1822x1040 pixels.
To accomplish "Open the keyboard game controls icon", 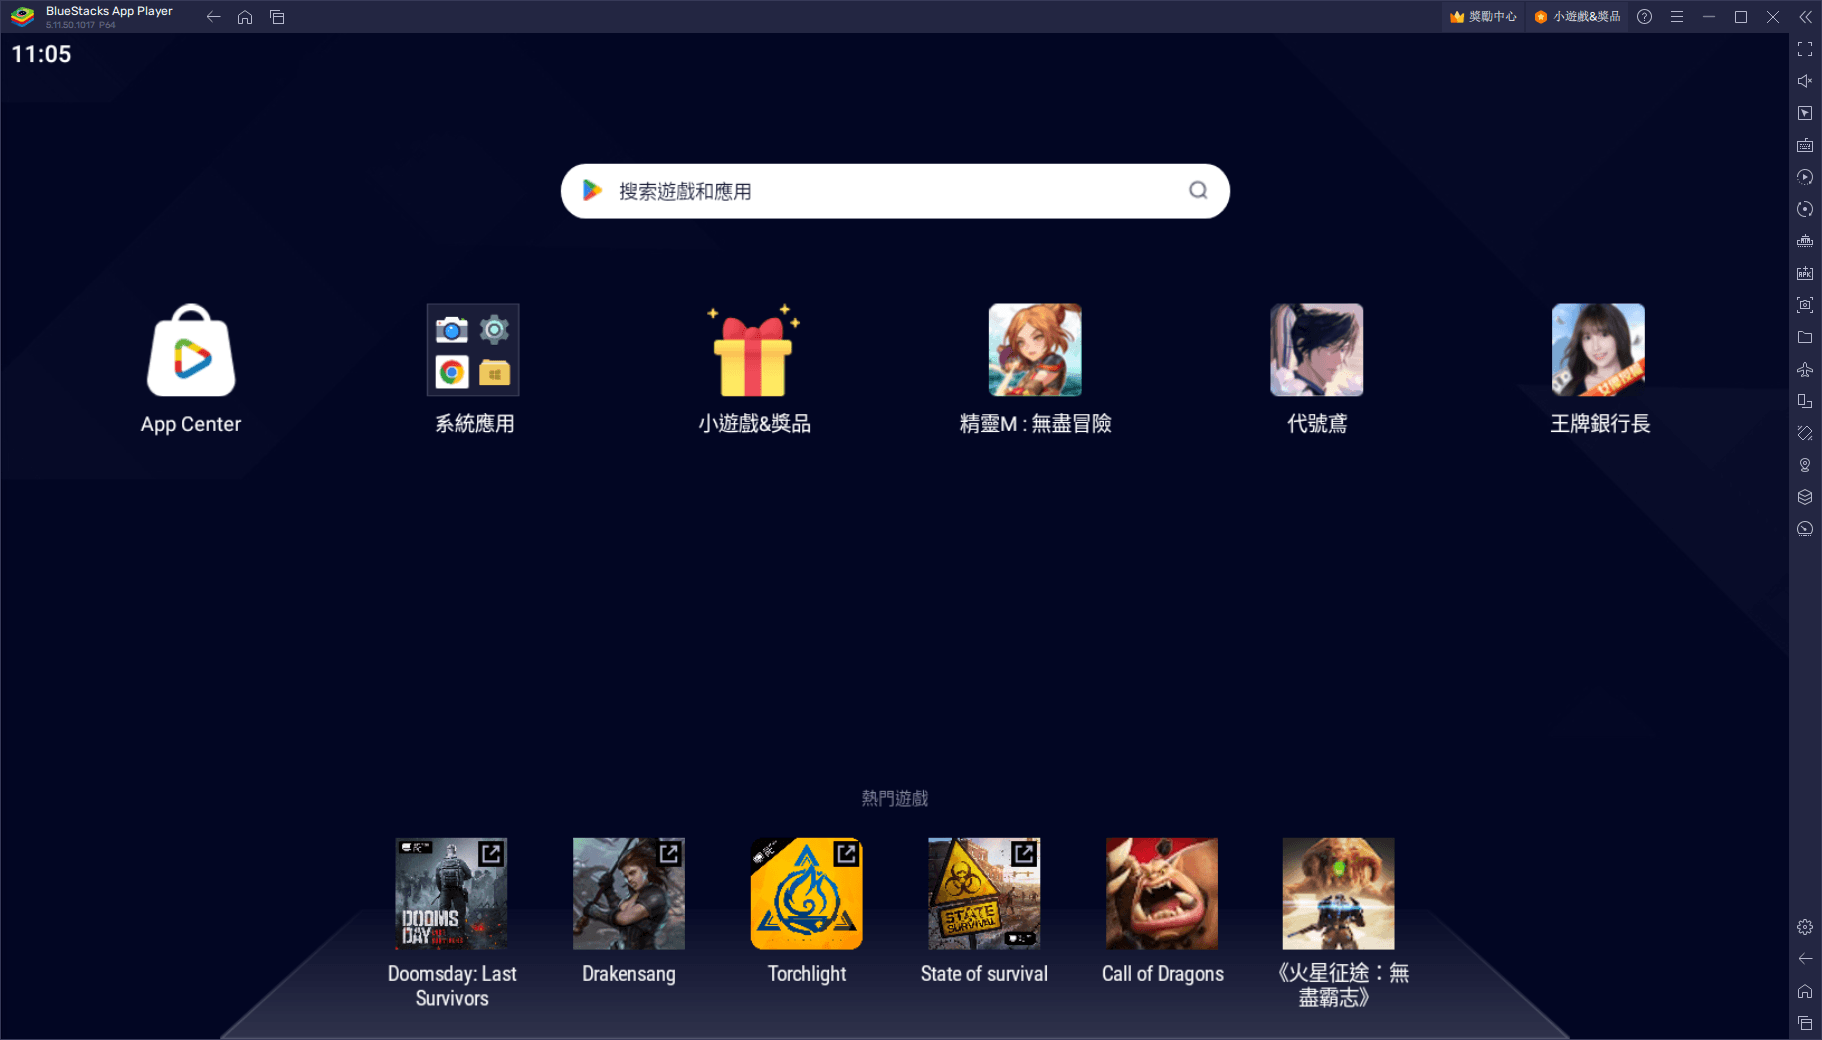I will [1805, 145].
